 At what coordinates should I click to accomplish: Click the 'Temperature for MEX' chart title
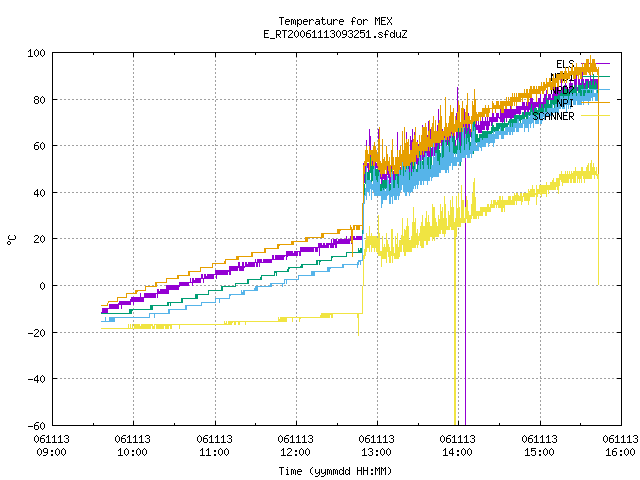[335, 21]
